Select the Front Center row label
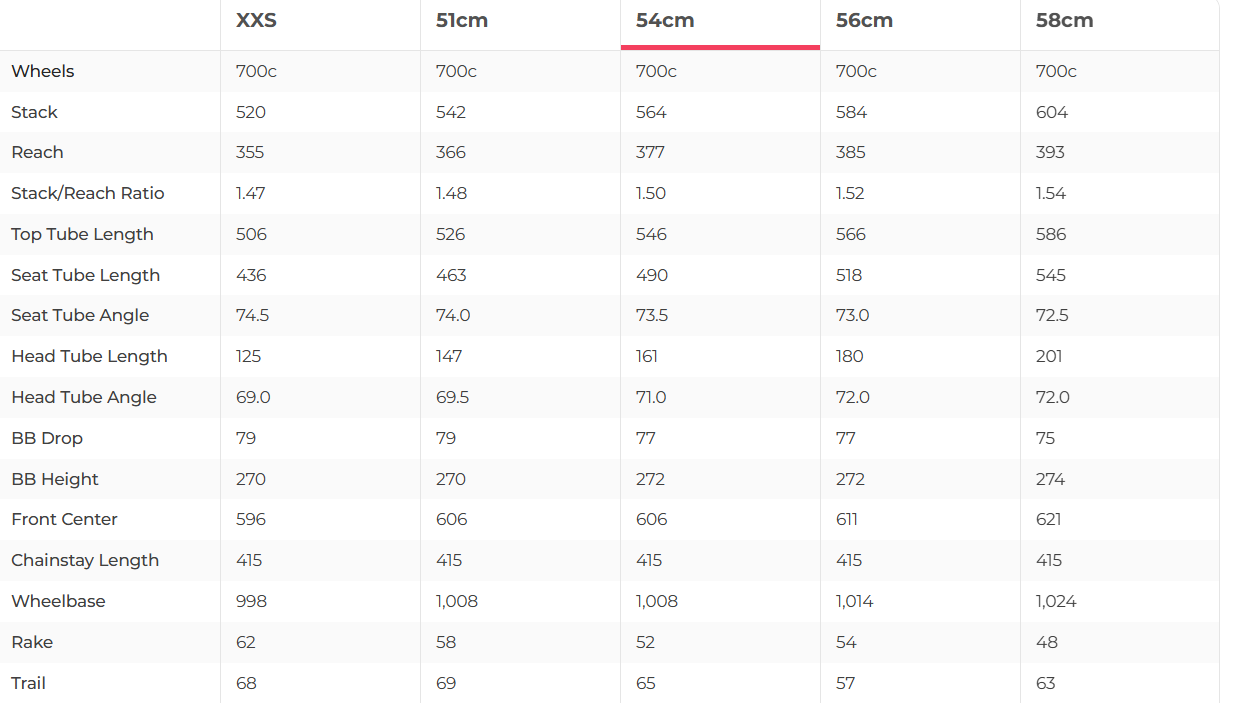Viewport: 1250px width, 703px height. (64, 519)
